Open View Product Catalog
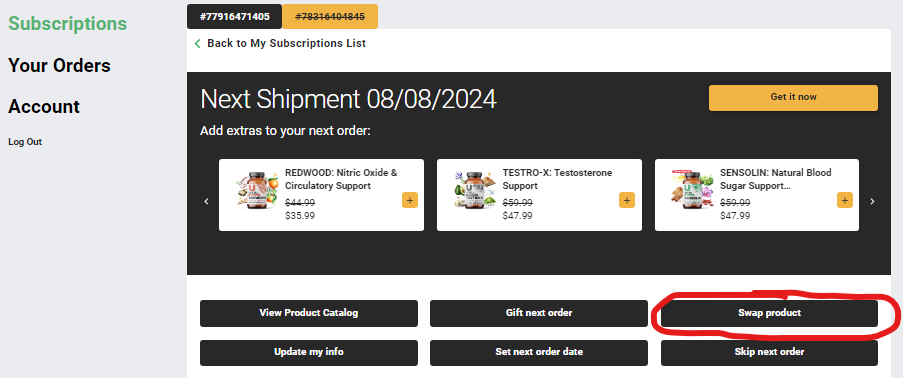903x378 pixels. click(x=309, y=313)
